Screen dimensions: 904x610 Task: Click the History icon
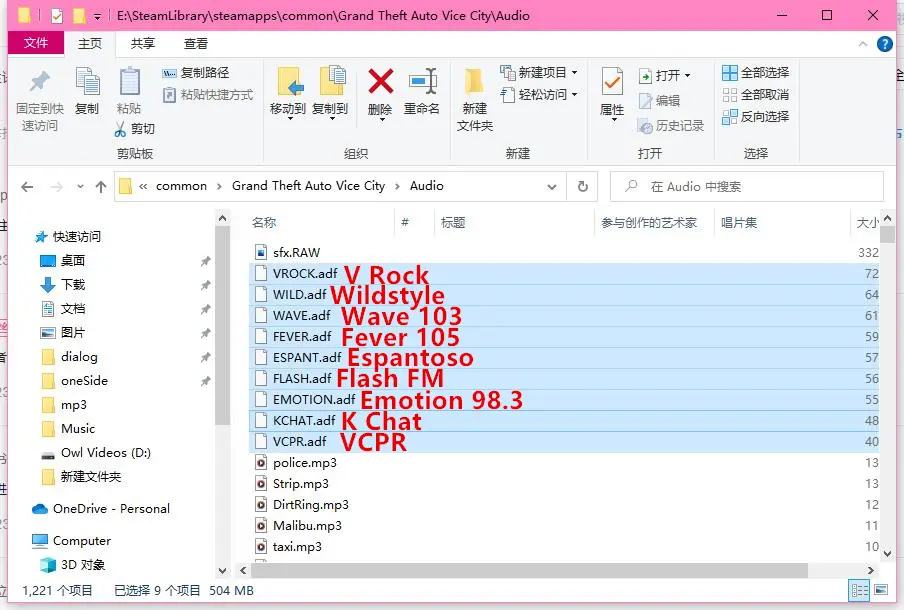[645, 126]
